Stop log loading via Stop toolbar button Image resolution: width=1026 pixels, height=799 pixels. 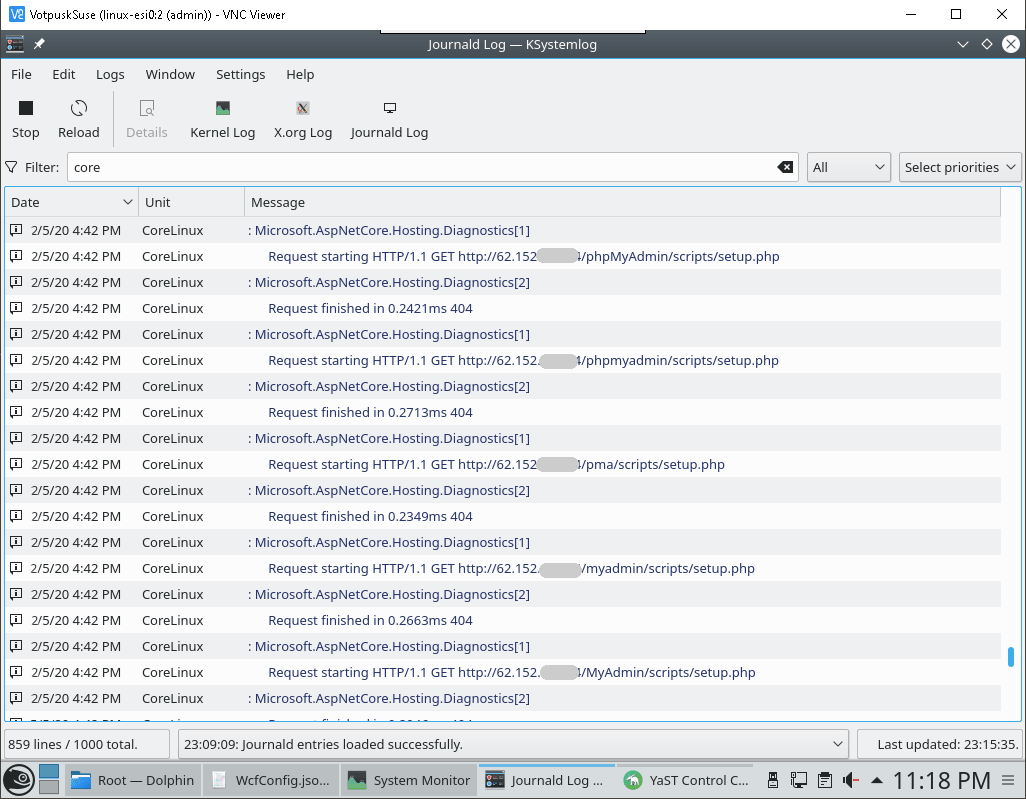pyautogui.click(x=26, y=118)
